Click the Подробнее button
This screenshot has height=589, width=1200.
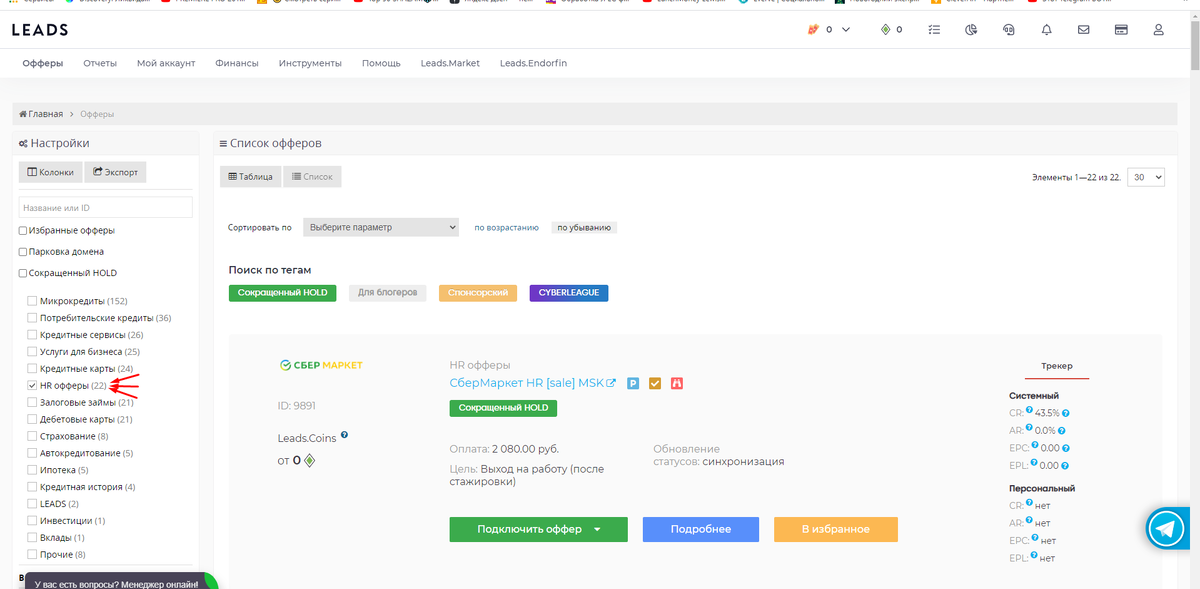point(701,529)
